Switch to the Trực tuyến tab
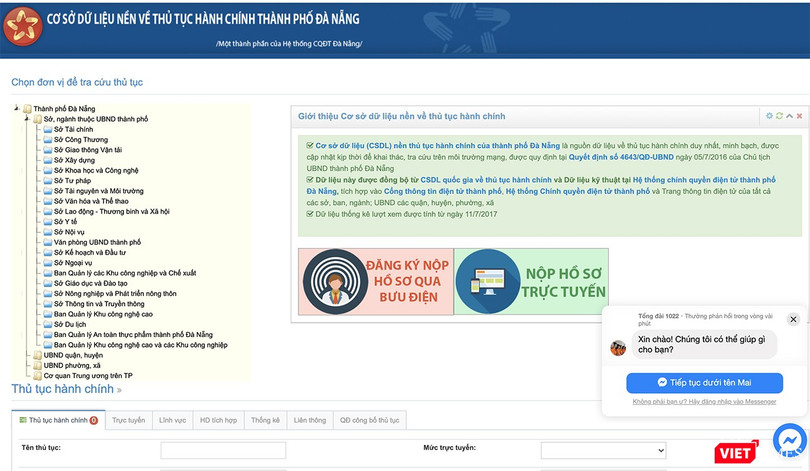The width and height of the screenshot is (810, 471). (128, 421)
